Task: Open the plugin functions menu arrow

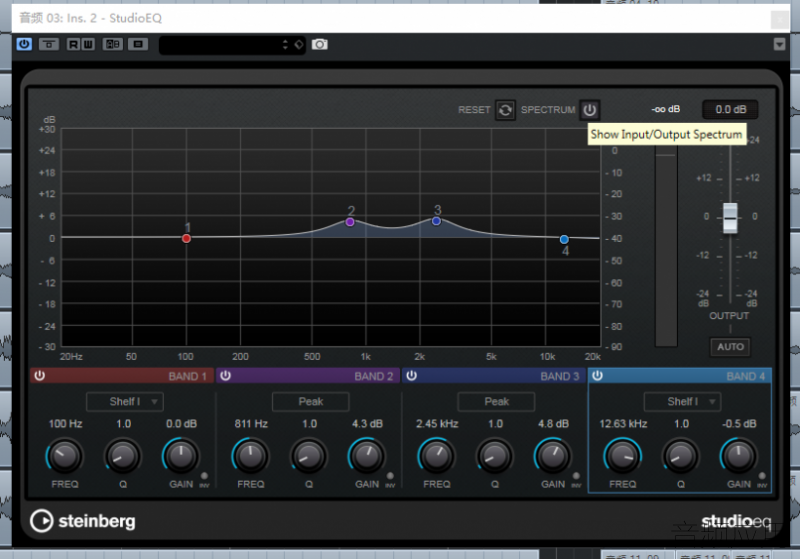Action: pyautogui.click(x=779, y=44)
